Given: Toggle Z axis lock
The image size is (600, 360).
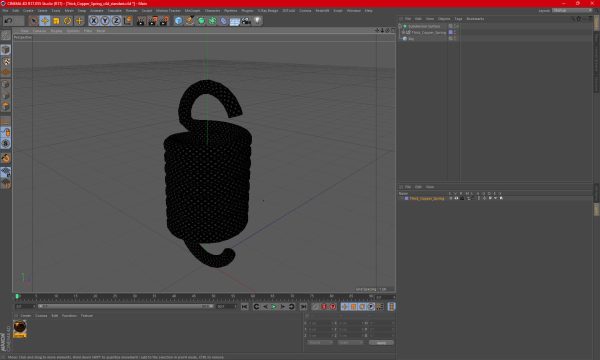Looking at the screenshot, I should tap(116, 21).
